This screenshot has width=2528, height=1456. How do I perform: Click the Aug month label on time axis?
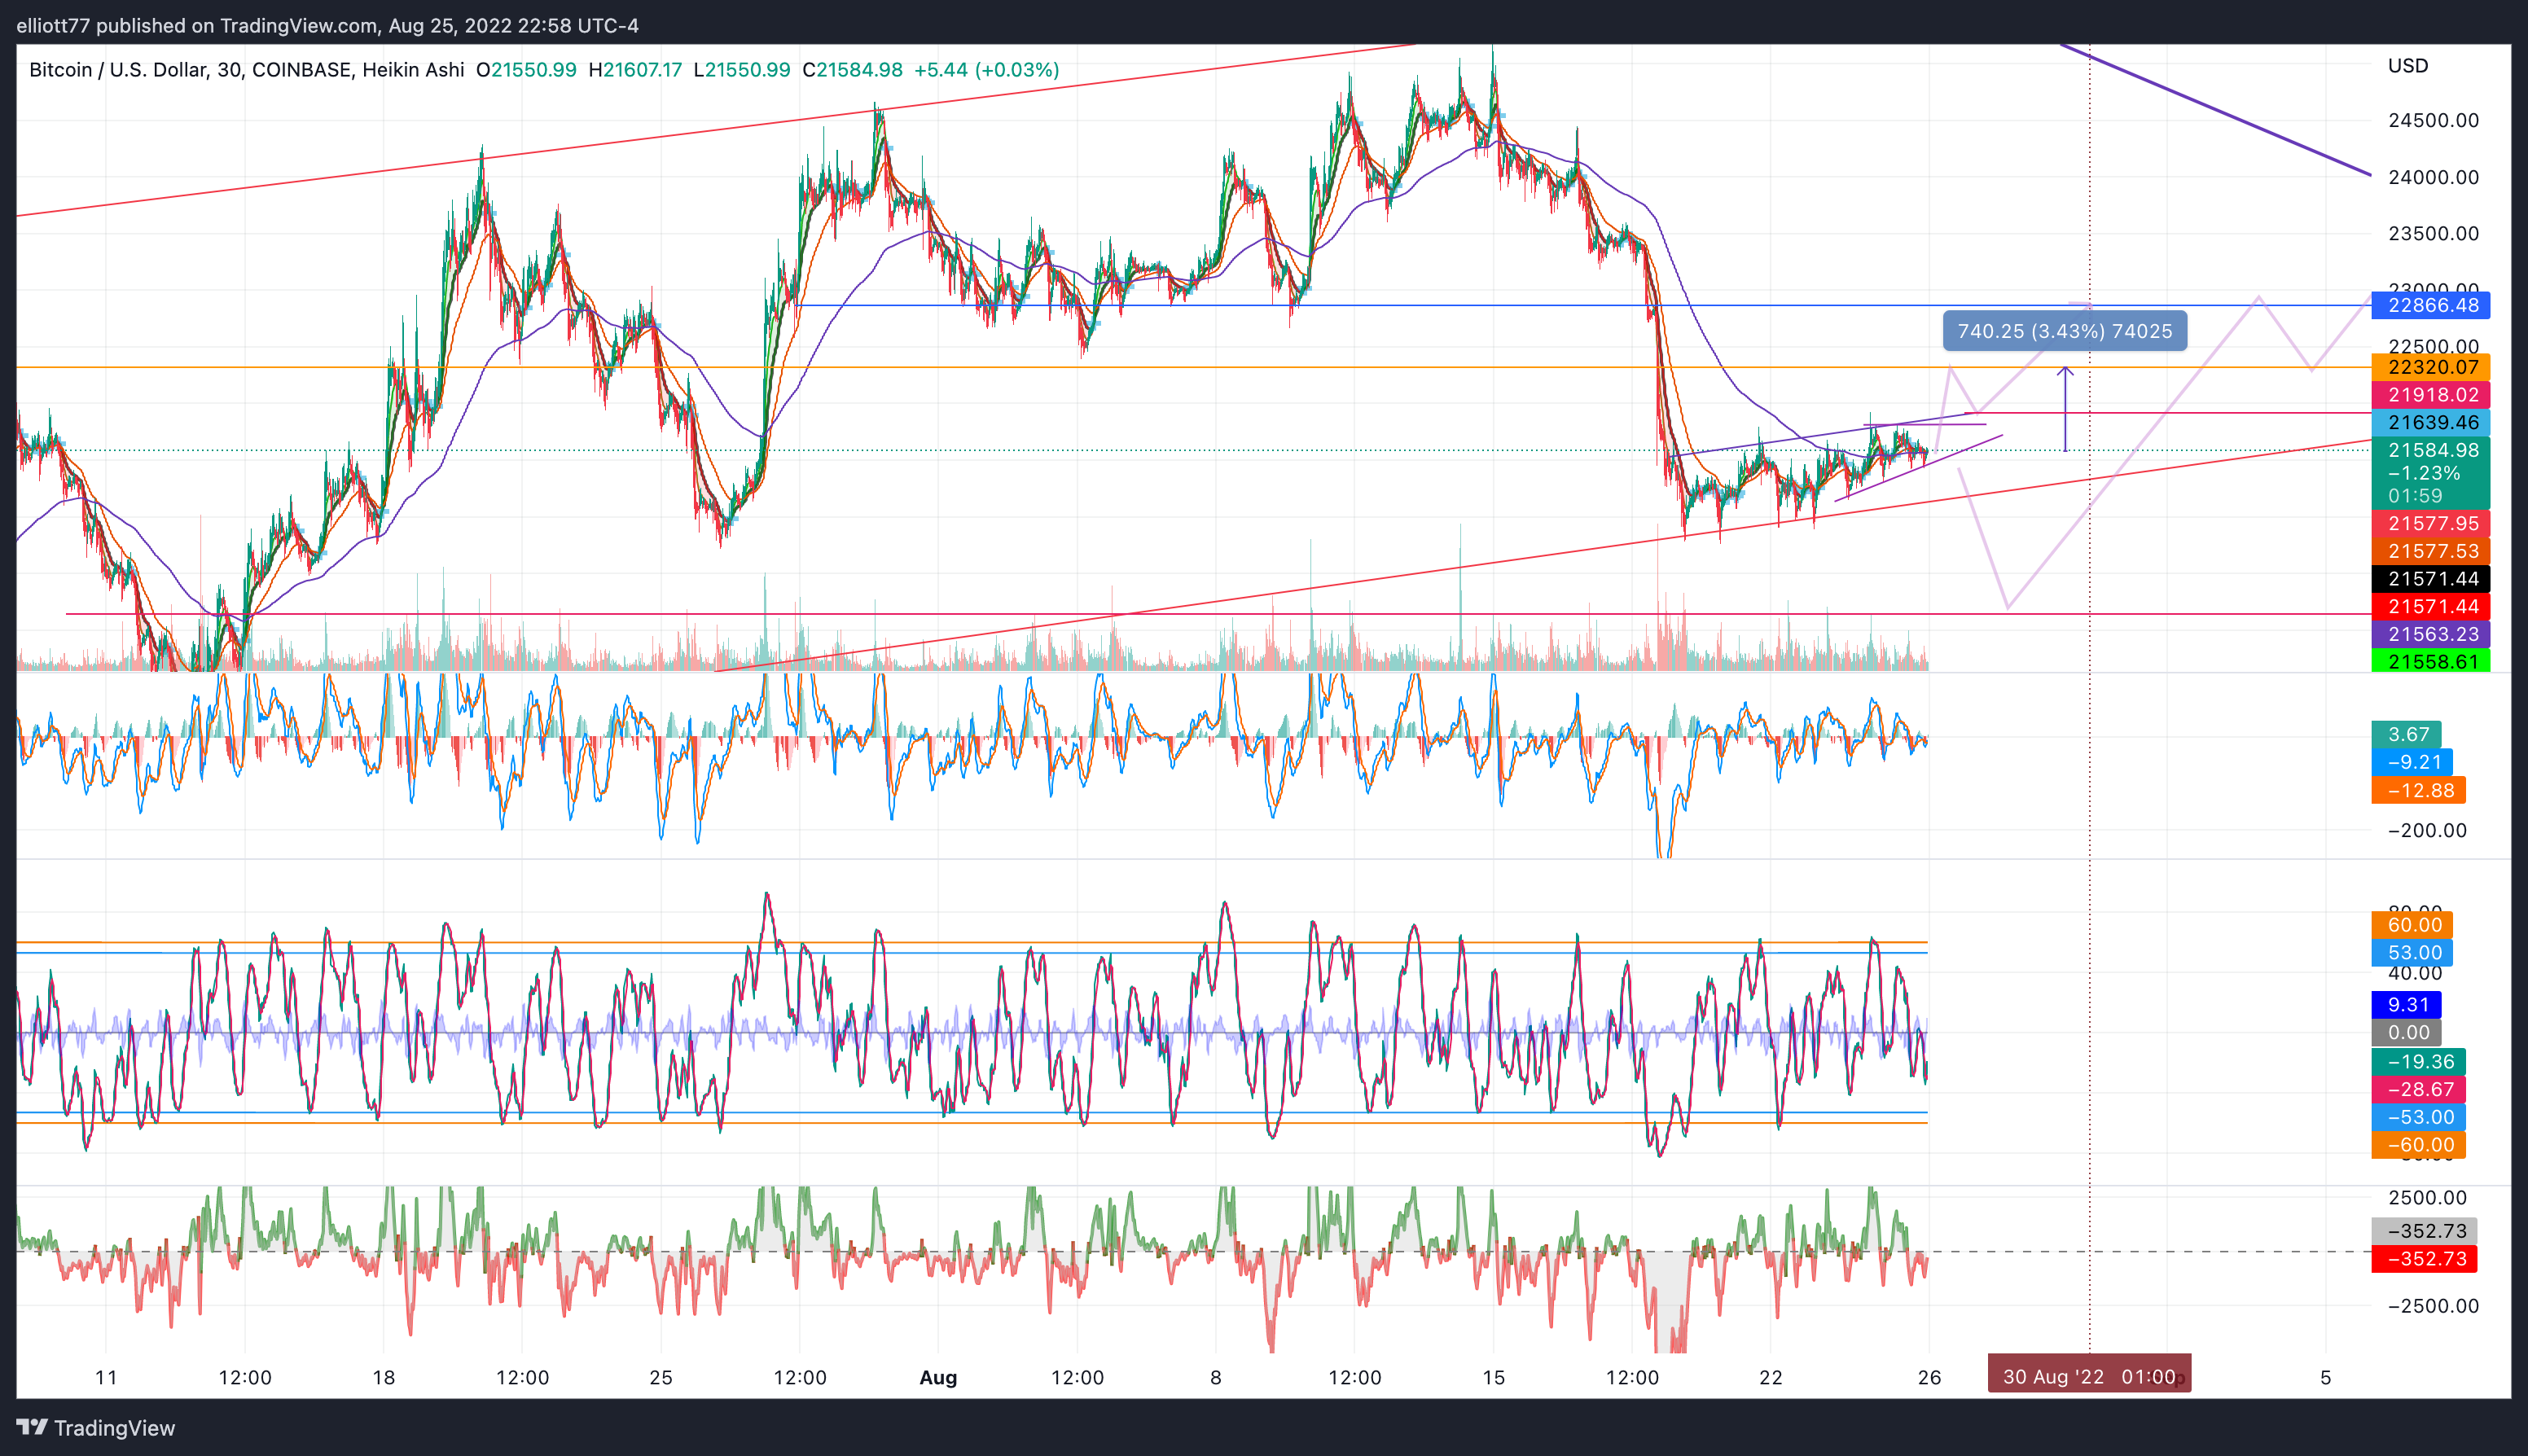[938, 1377]
